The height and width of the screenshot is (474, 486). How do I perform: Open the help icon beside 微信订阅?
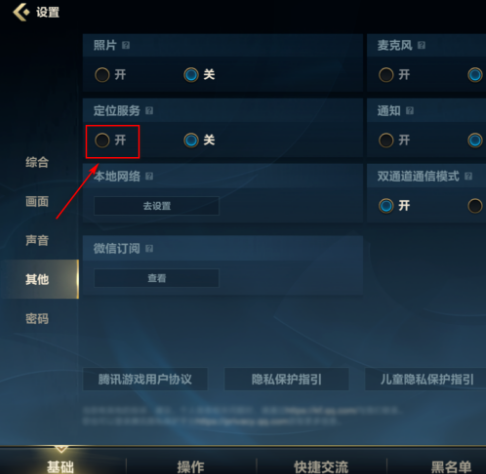tap(149, 248)
